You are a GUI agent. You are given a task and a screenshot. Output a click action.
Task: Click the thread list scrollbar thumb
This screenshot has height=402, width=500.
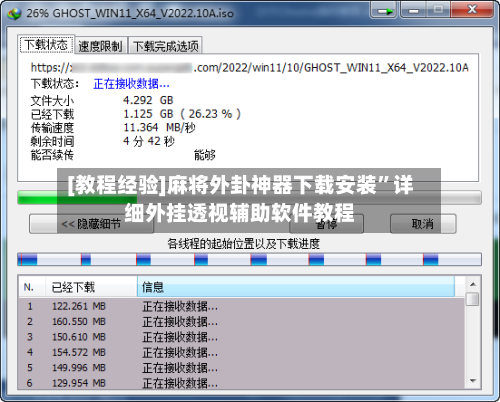click(x=472, y=299)
